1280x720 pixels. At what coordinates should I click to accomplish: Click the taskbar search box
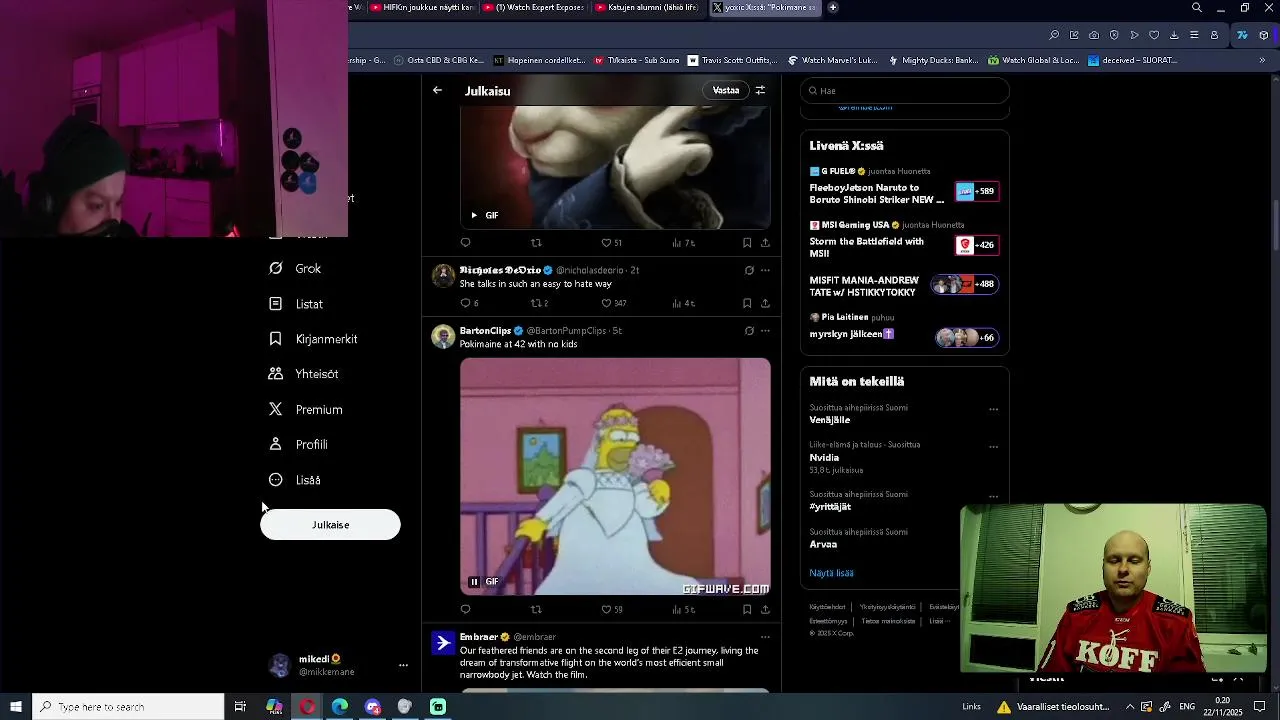click(128, 707)
